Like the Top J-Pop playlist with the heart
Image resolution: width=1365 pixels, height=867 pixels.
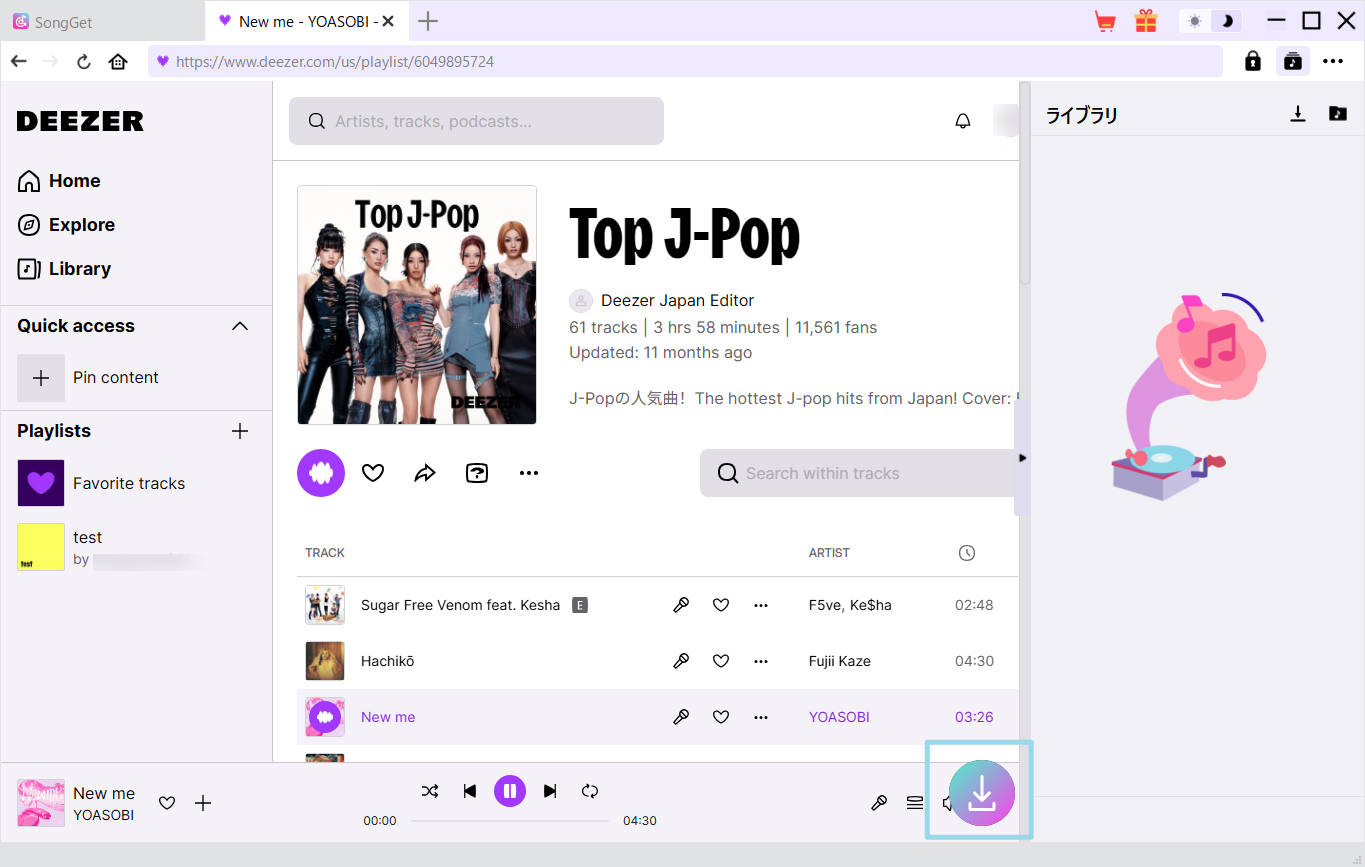click(x=373, y=473)
